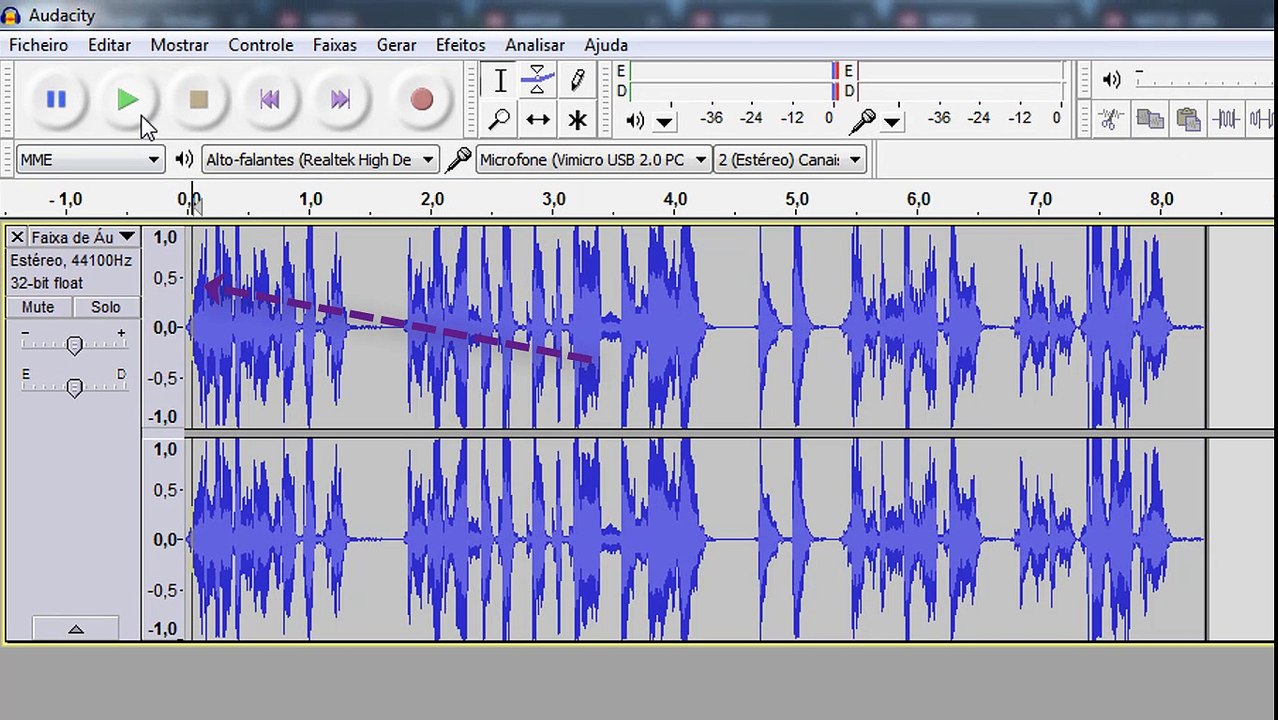Click the Copy toolbar icon
Screen dimensions: 1278x720
pyautogui.click(x=1149, y=119)
